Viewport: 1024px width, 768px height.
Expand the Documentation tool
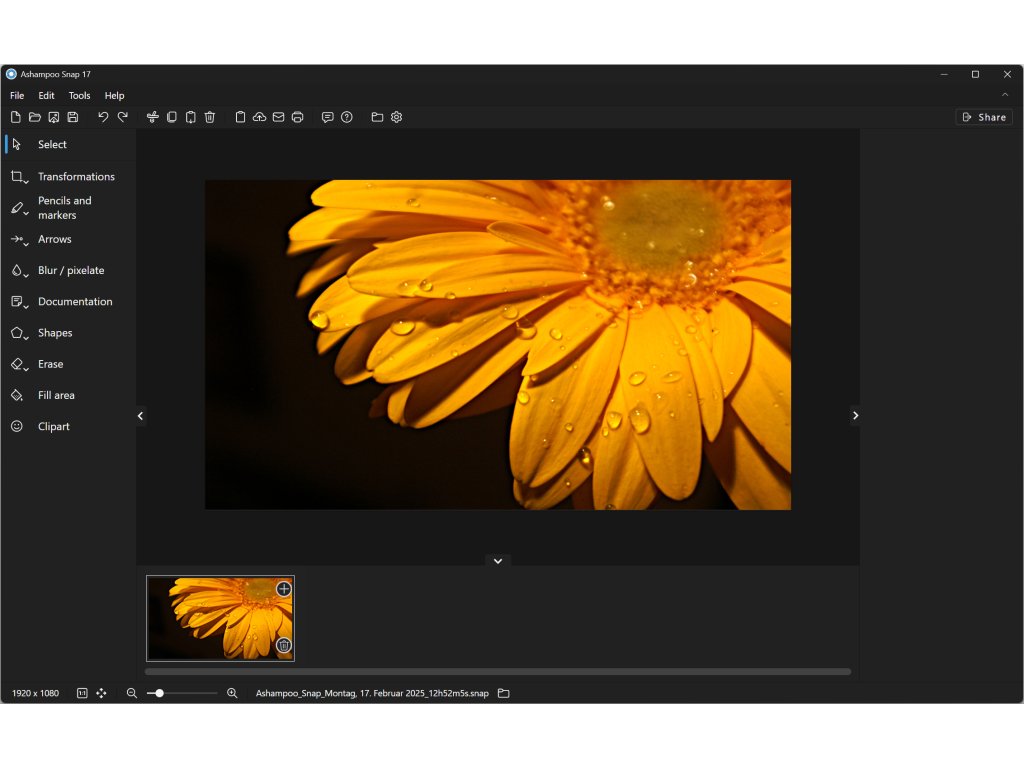[69, 302]
